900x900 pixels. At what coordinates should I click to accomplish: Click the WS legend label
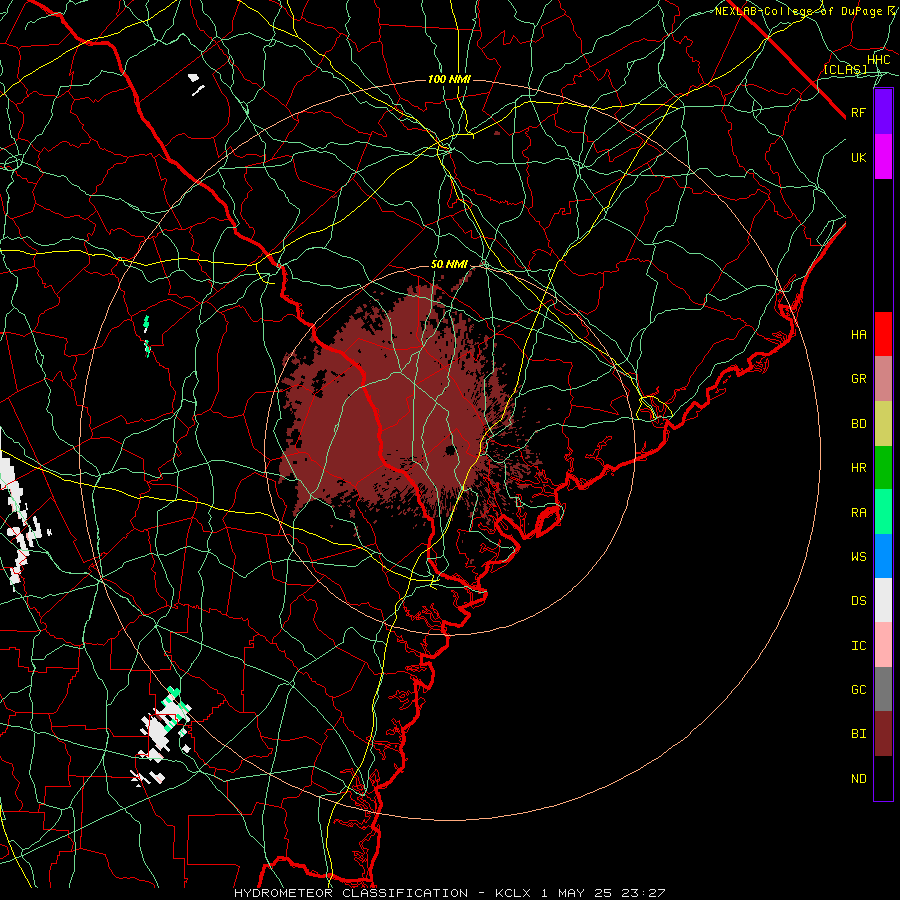pyautogui.click(x=858, y=557)
